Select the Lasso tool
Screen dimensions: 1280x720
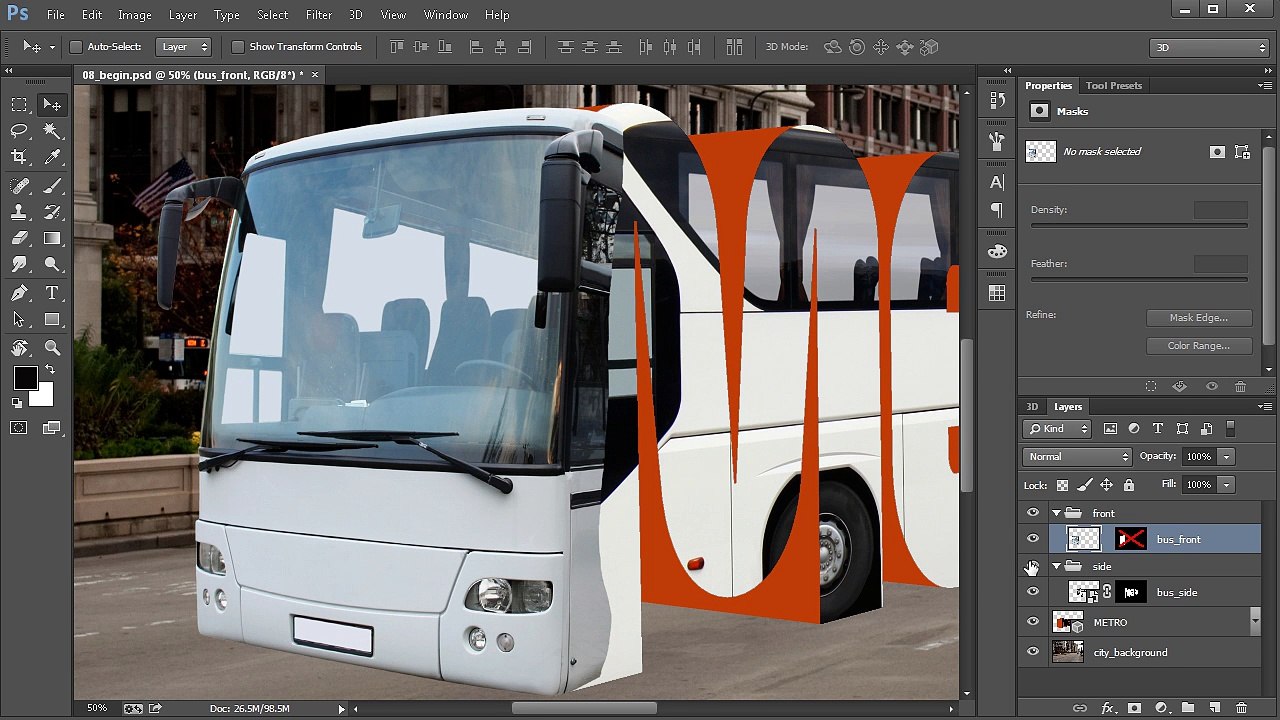click(x=19, y=130)
